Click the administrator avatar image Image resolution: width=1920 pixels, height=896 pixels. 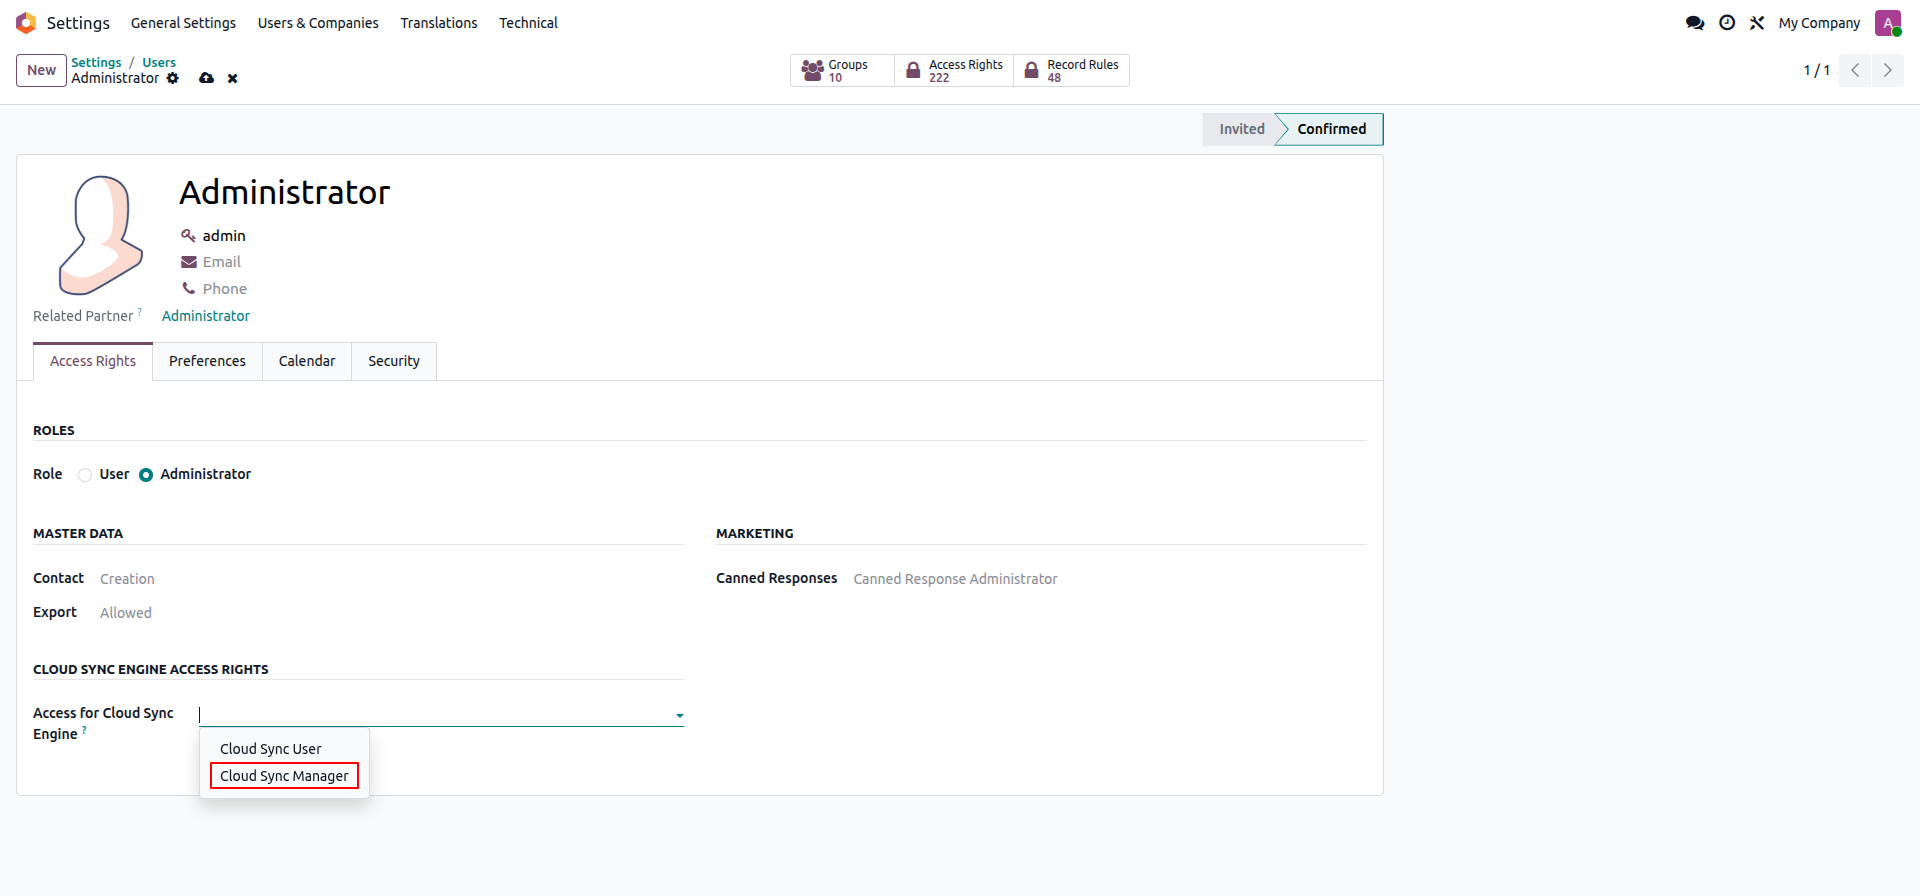point(100,235)
